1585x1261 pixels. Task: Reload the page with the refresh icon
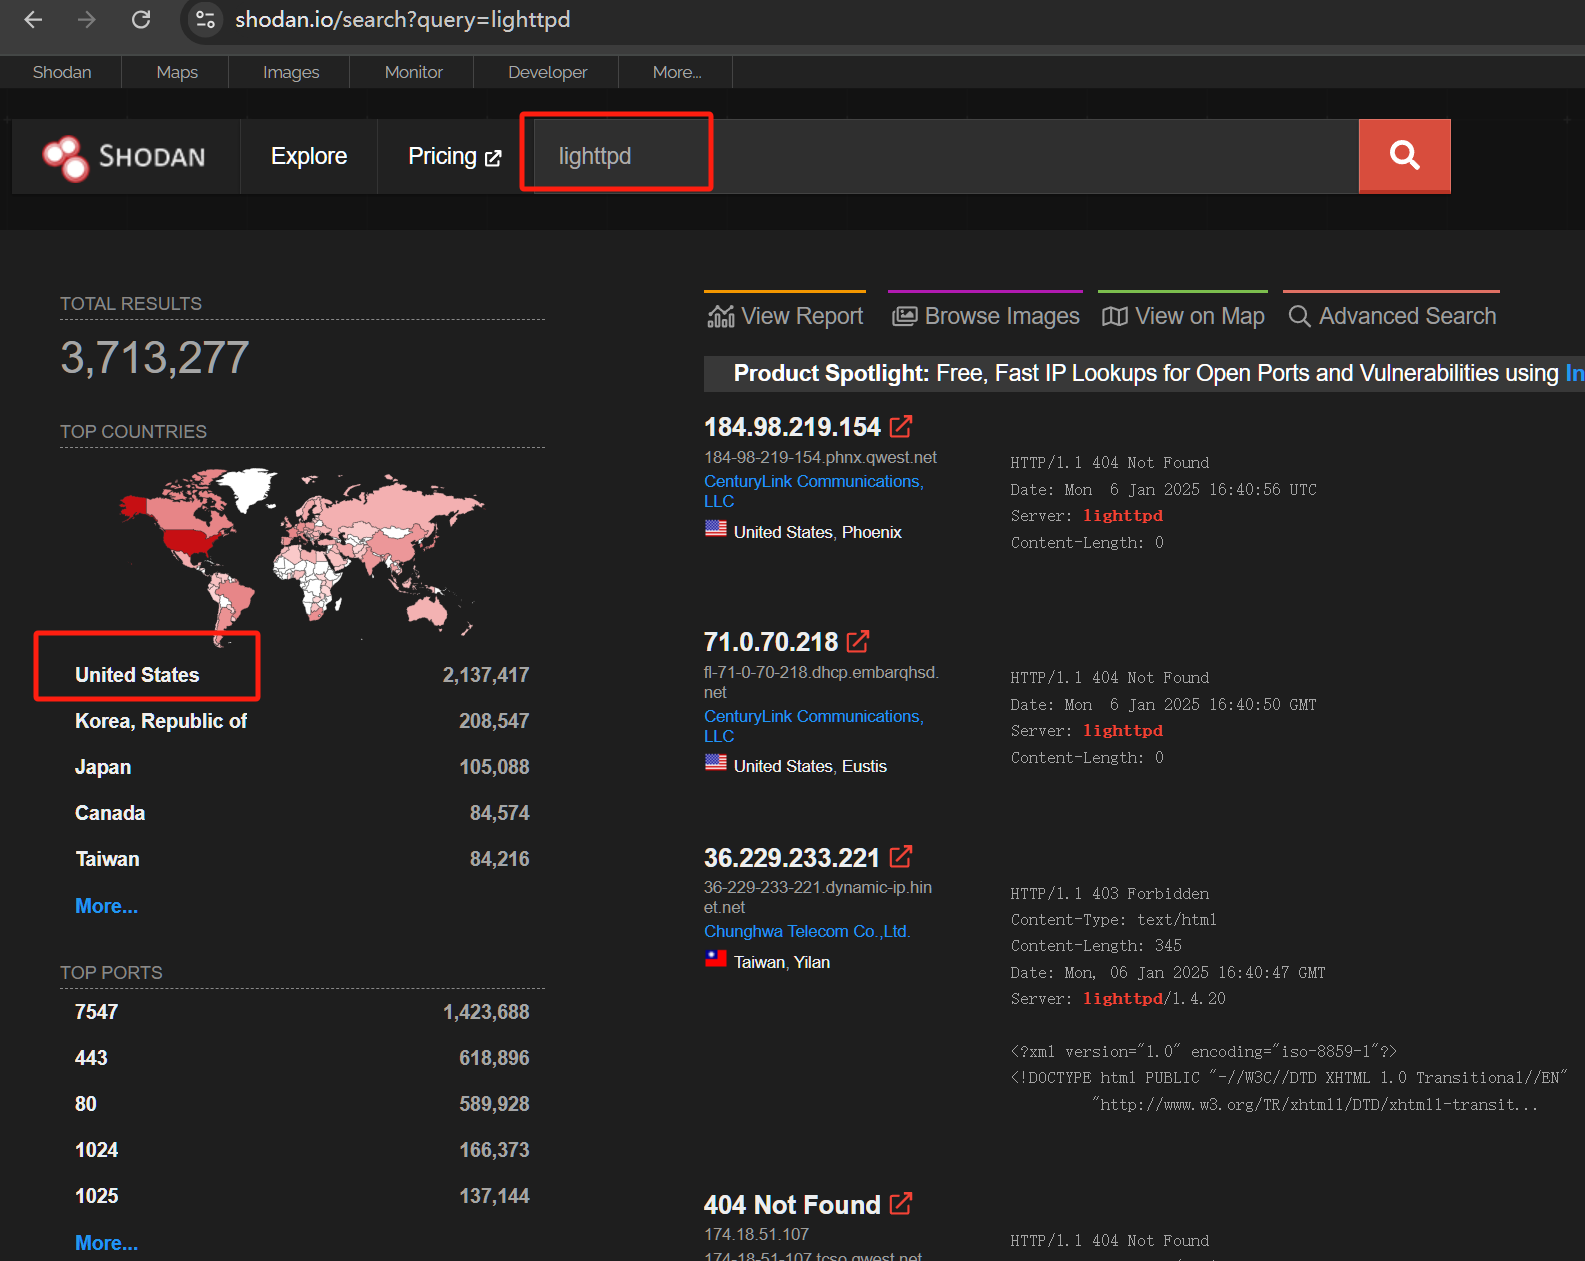coord(141,20)
